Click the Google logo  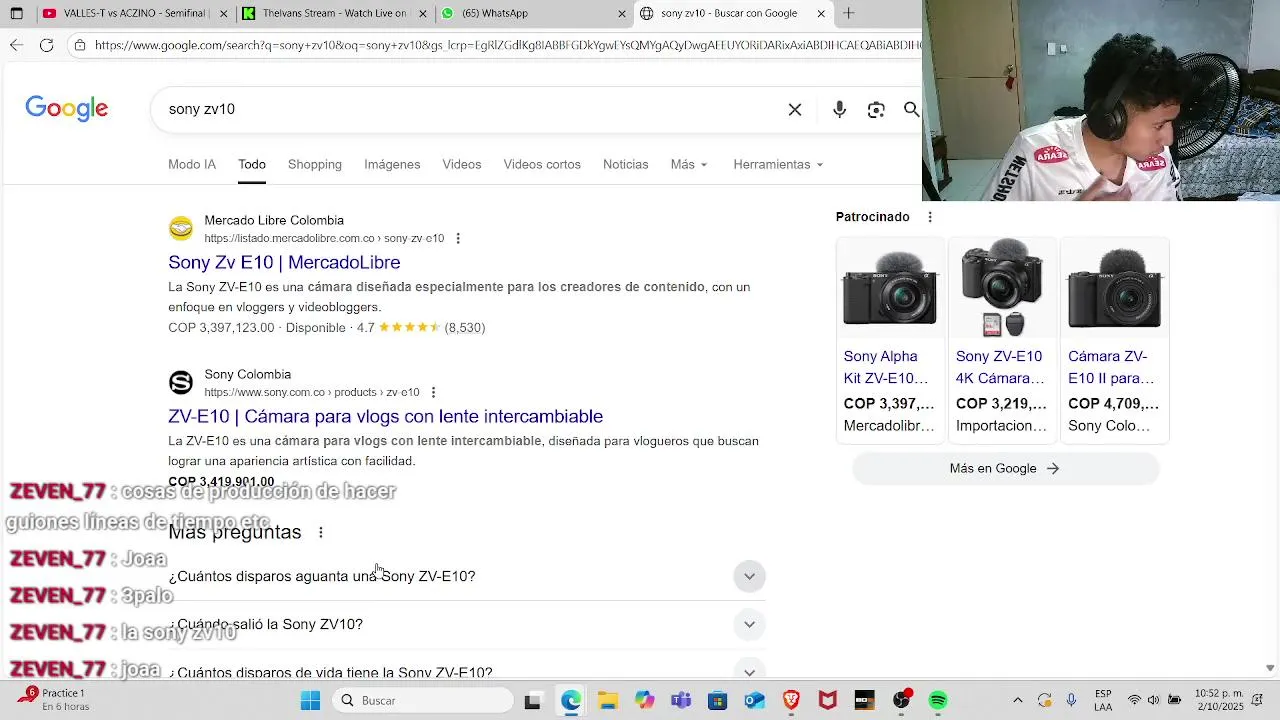pos(67,109)
